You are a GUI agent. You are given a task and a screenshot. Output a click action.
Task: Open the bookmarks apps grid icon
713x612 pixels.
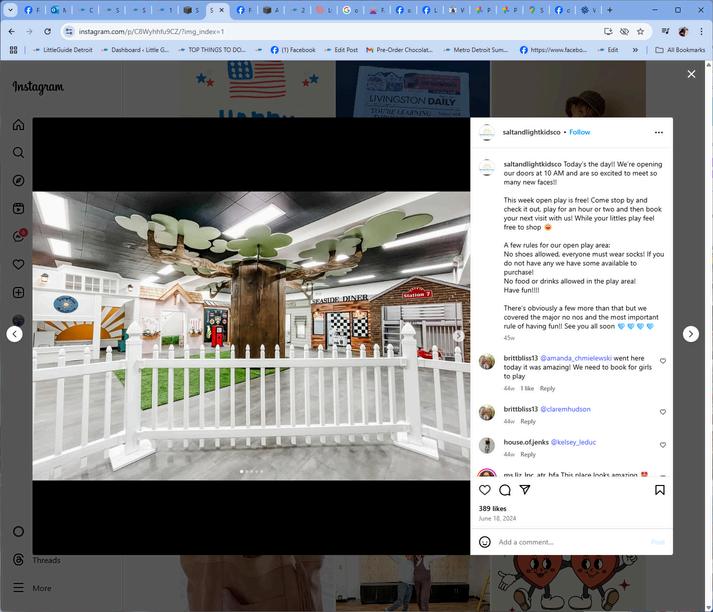(x=14, y=50)
